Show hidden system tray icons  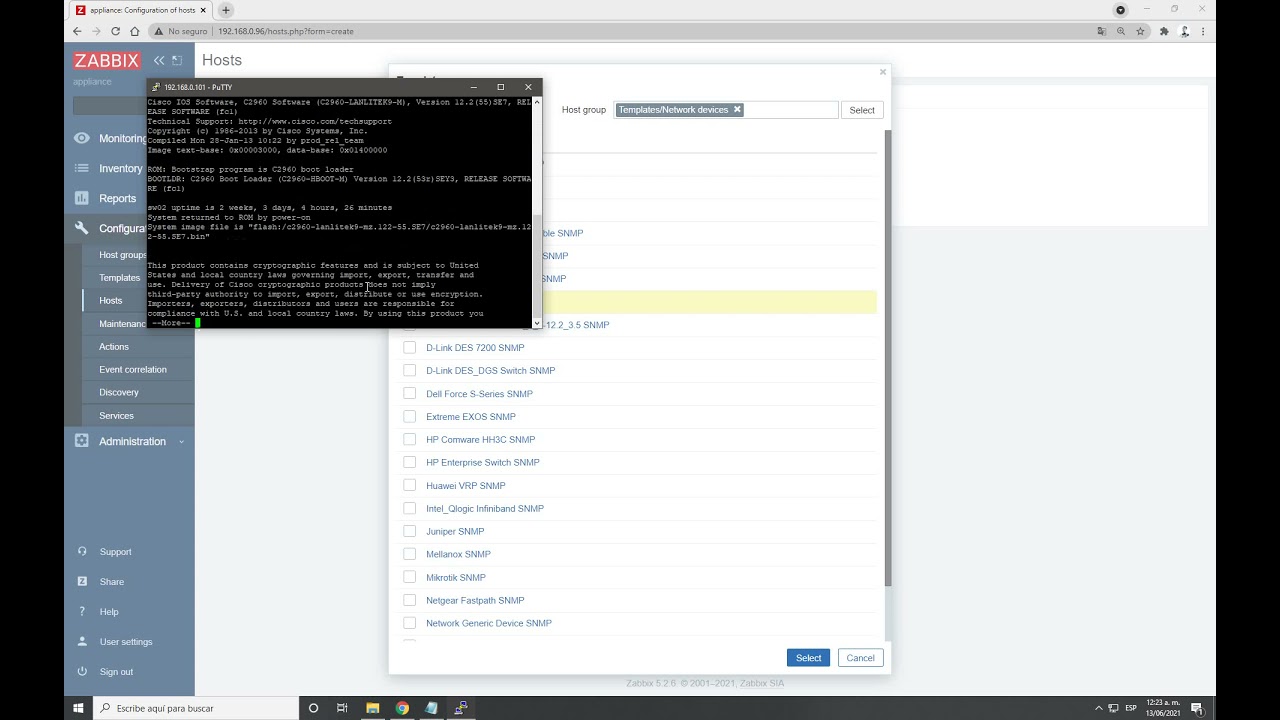coord(1100,708)
